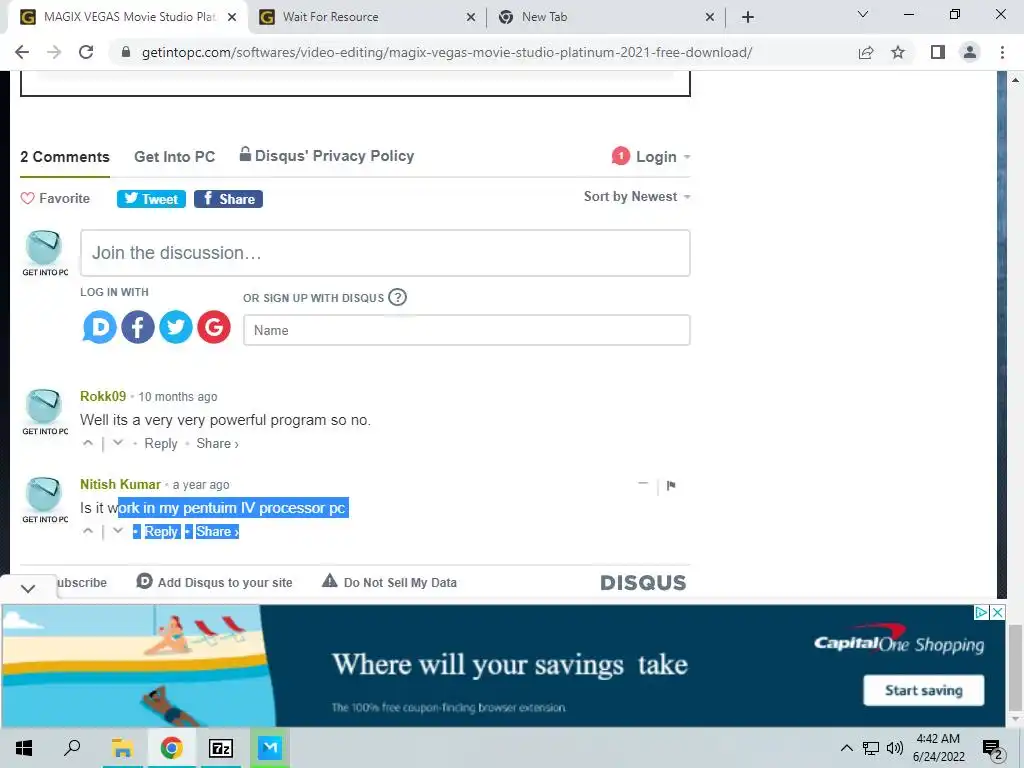
Task: Open Do Not Sell My Data link
Action: pyautogui.click(x=390, y=582)
